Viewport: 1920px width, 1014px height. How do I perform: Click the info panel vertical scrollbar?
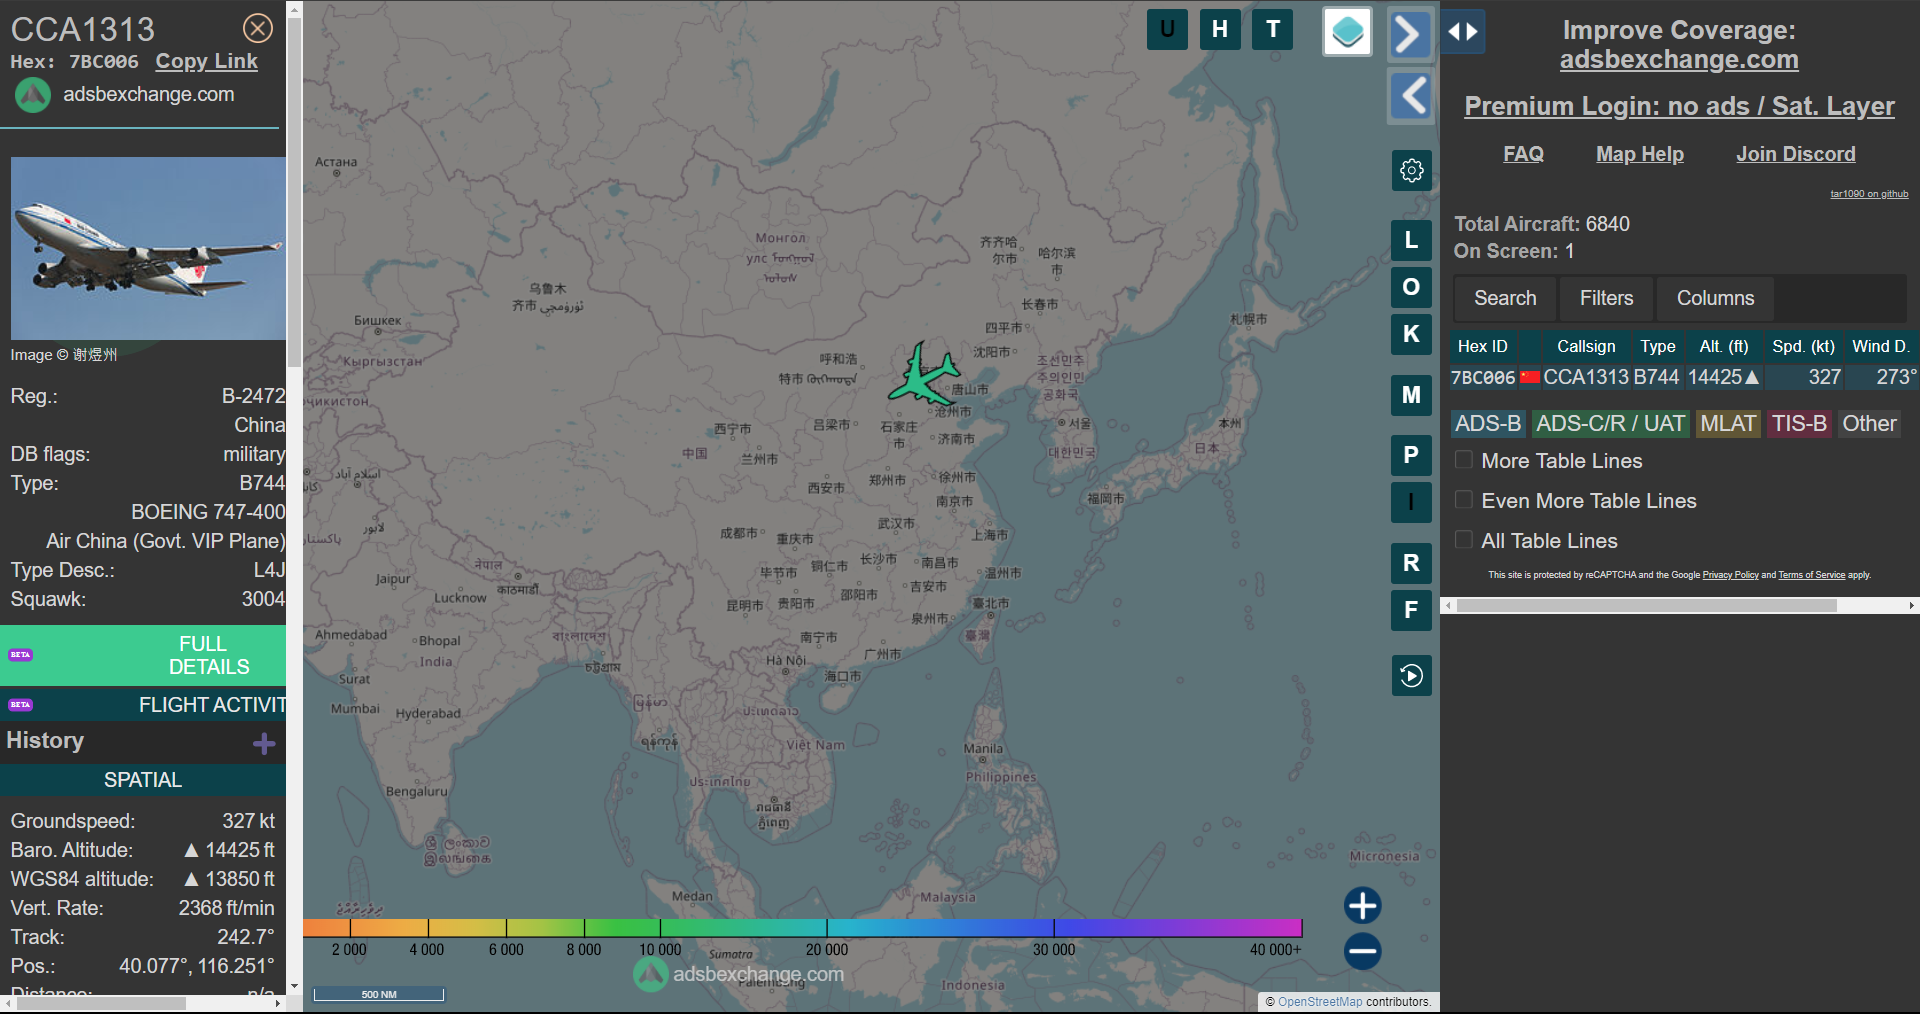point(294,190)
